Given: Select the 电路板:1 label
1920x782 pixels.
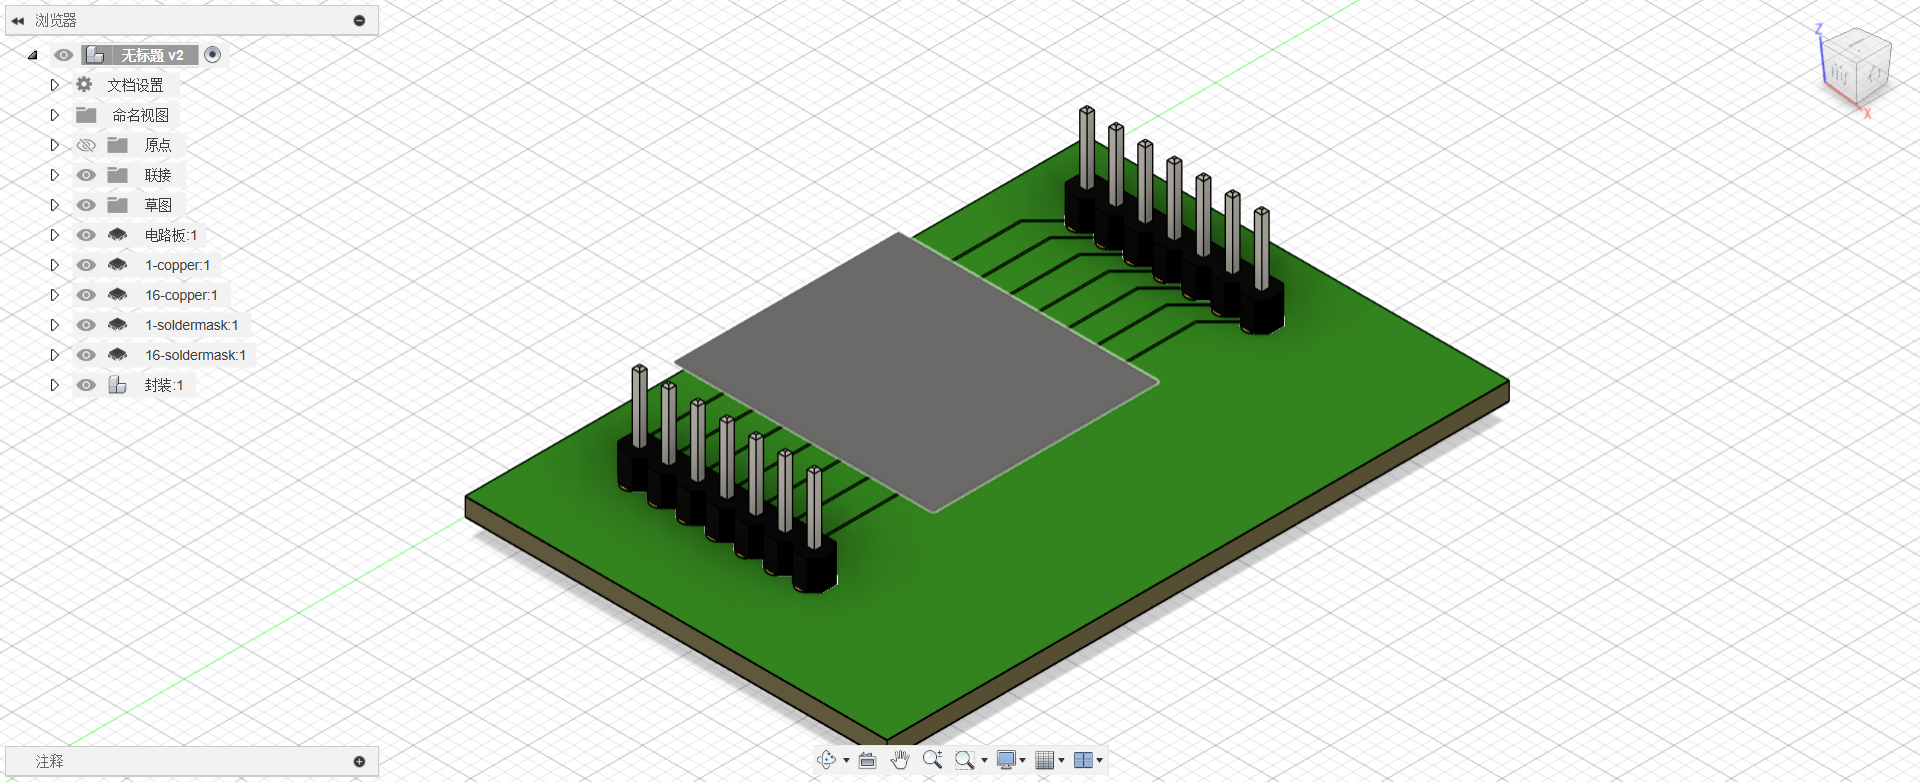Looking at the screenshot, I should click(171, 235).
